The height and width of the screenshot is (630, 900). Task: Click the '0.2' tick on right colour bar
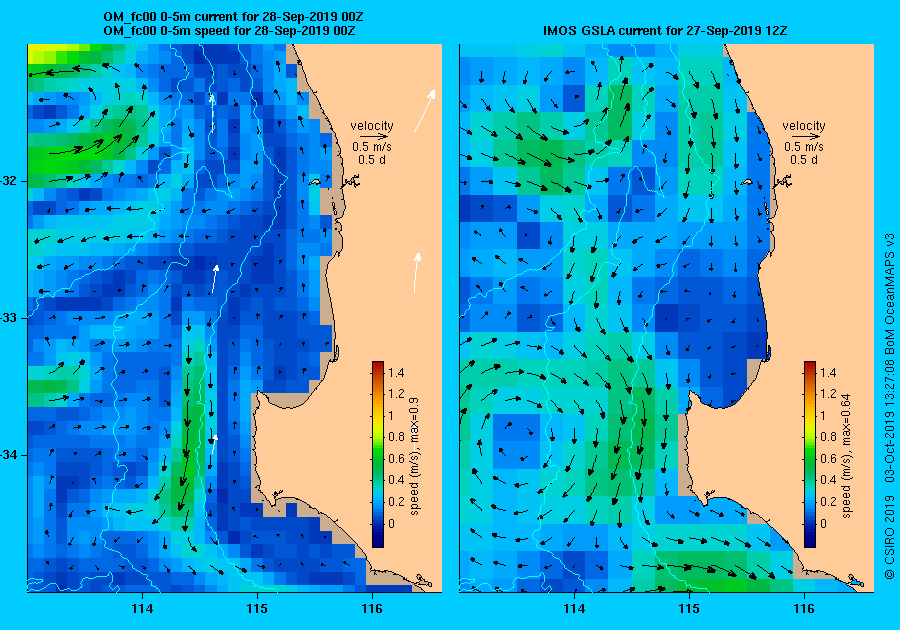(x=828, y=501)
